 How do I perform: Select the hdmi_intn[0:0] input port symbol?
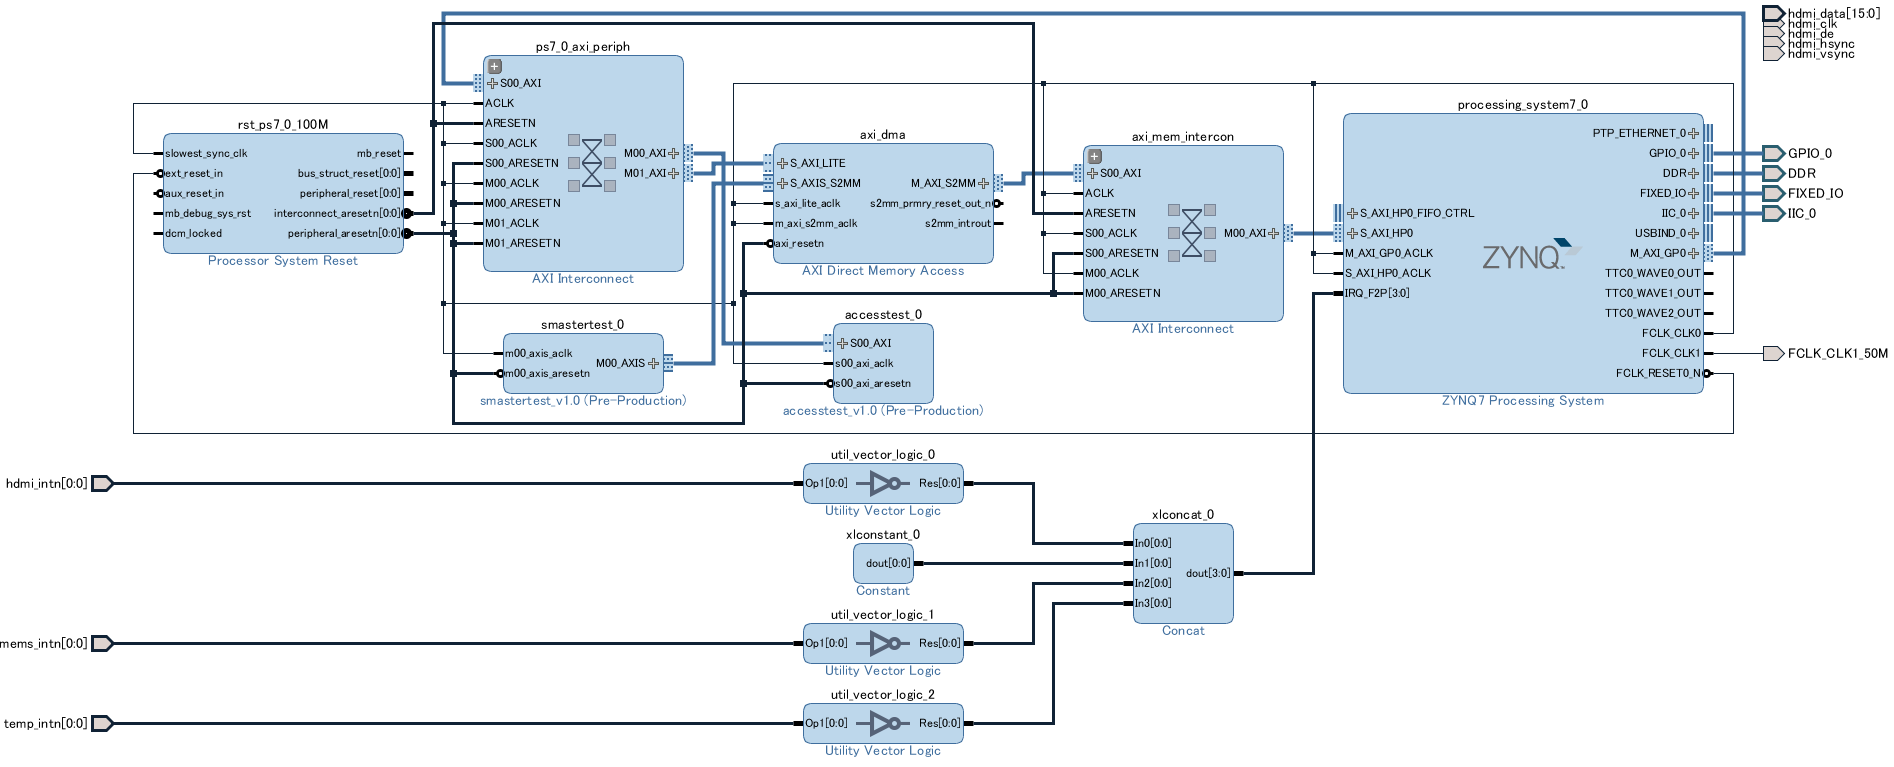(x=102, y=484)
